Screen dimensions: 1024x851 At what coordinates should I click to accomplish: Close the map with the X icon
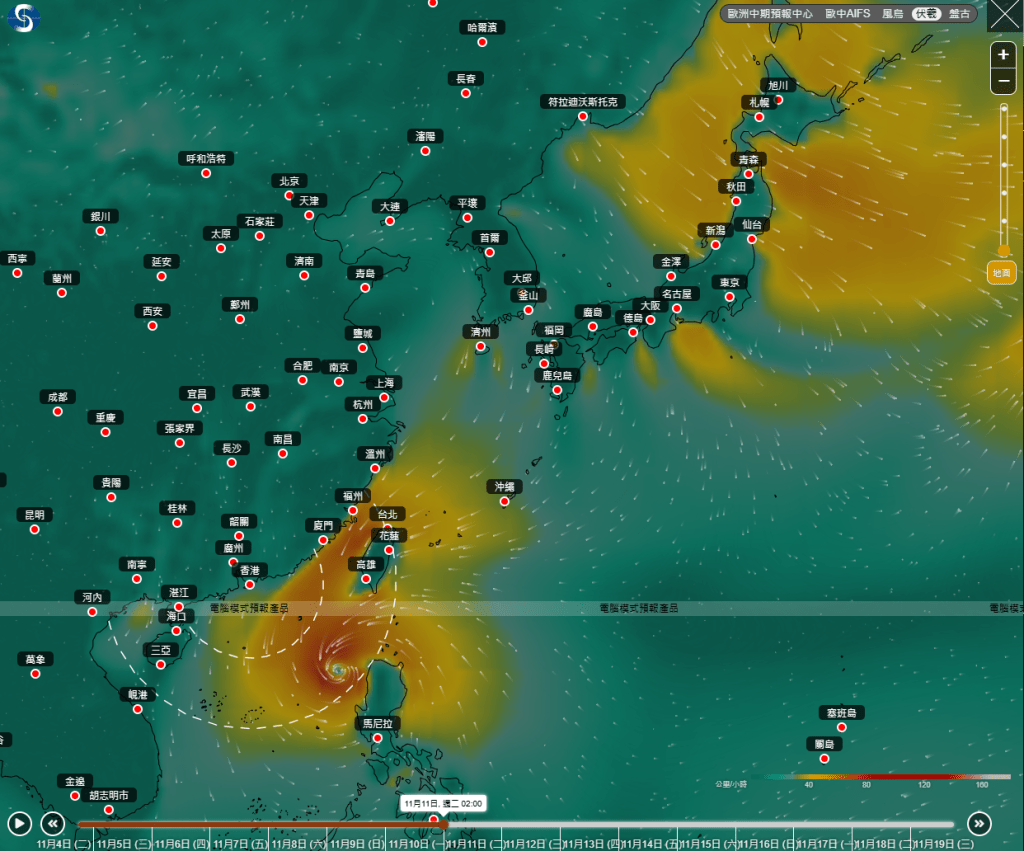coord(1004,16)
